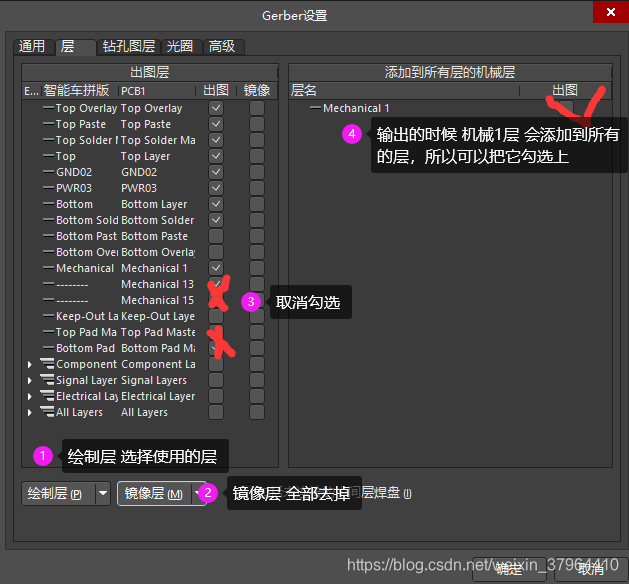This screenshot has height=584, width=629.
Task: Click the PCB1 column header
Action: [x=157, y=91]
